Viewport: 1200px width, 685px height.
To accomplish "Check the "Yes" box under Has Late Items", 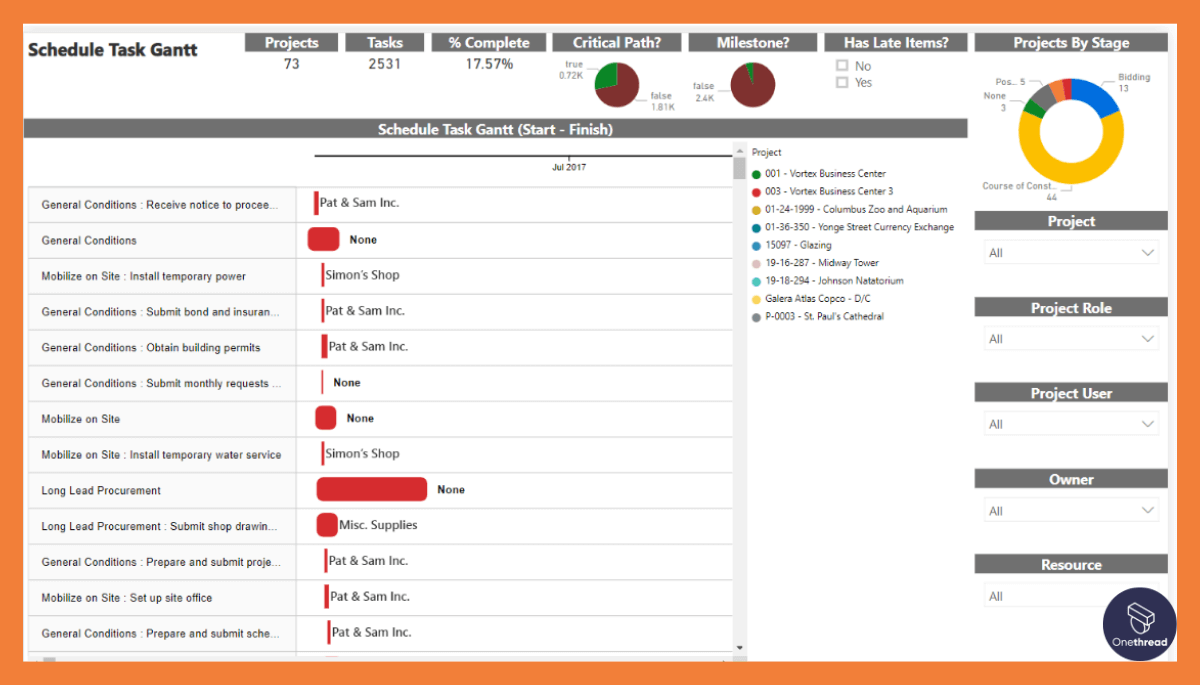I will click(x=841, y=82).
